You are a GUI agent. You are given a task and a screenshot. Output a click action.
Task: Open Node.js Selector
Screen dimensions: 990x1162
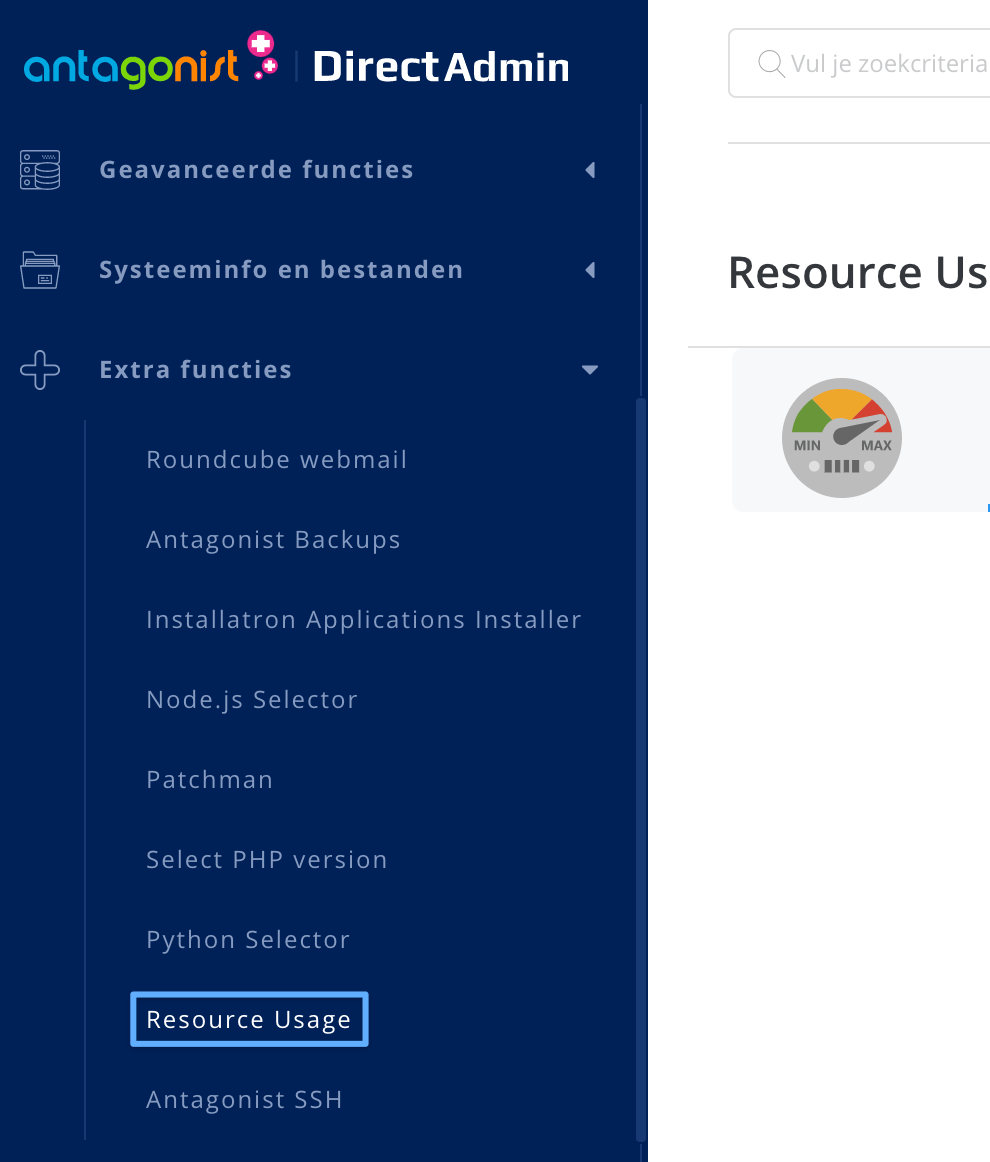coord(252,700)
